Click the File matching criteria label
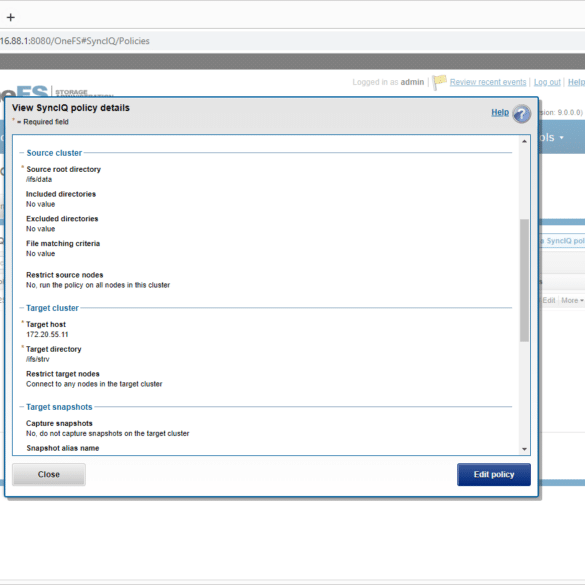Image resolution: width=585 pixels, height=585 pixels. [x=63, y=244]
